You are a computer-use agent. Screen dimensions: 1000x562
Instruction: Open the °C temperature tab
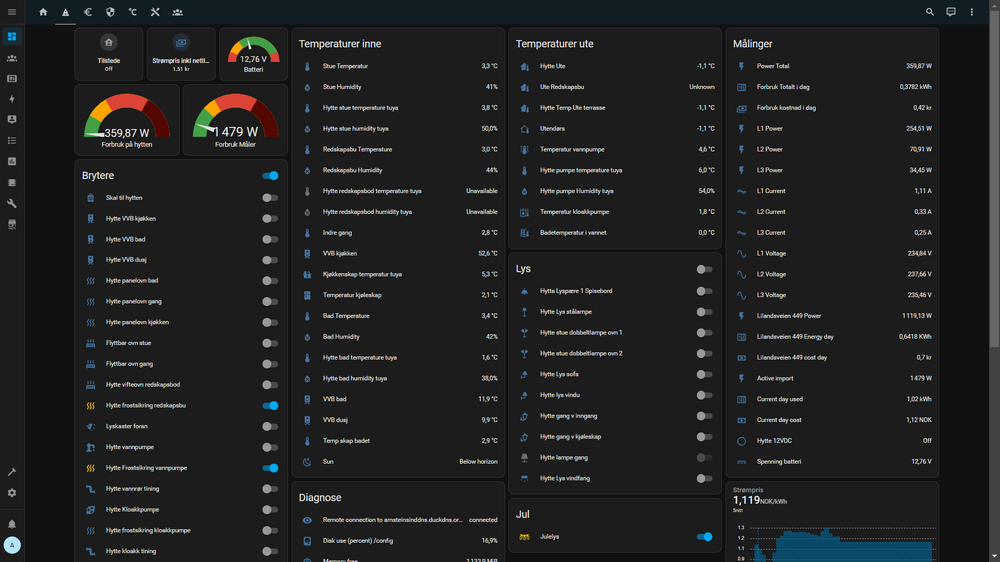(132, 12)
